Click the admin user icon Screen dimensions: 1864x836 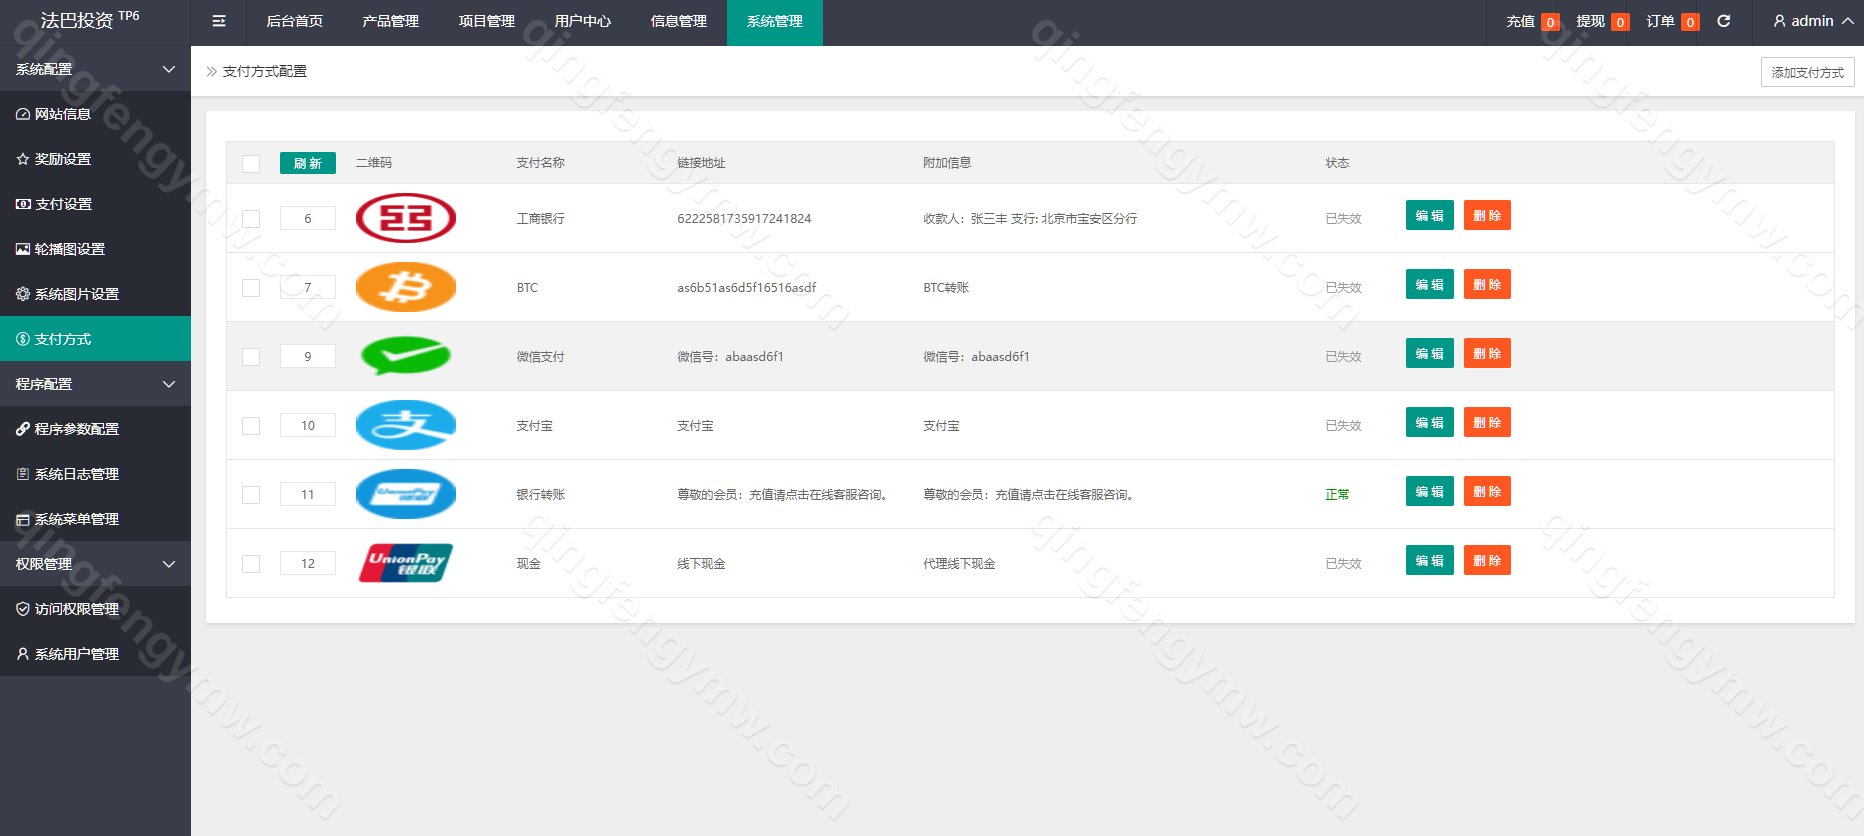coord(1779,21)
